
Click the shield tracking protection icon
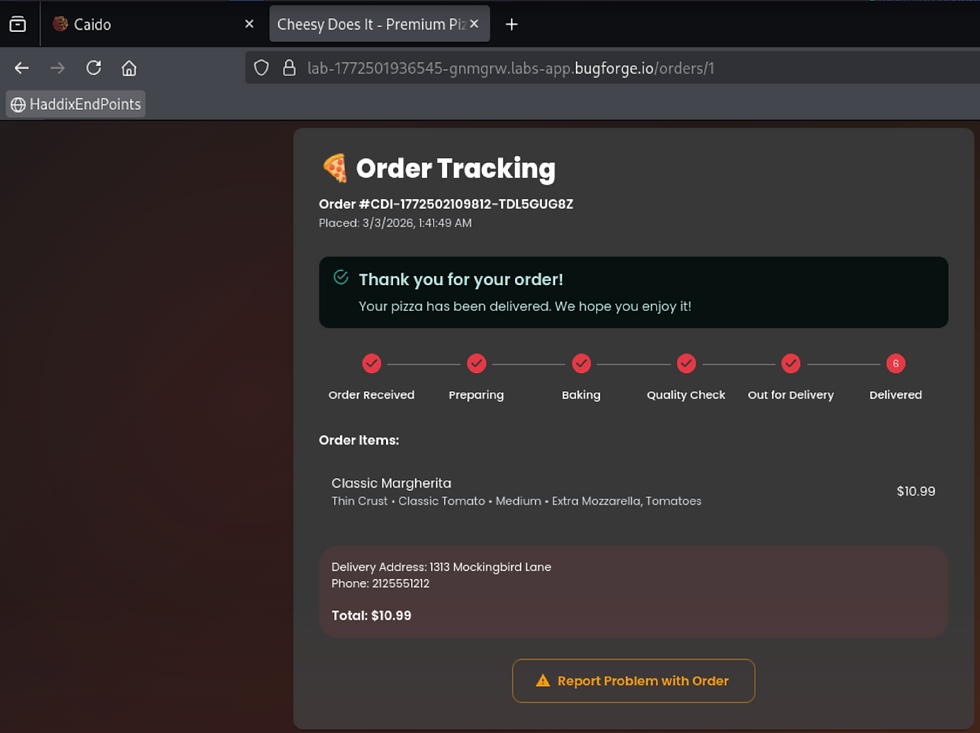(x=261, y=68)
